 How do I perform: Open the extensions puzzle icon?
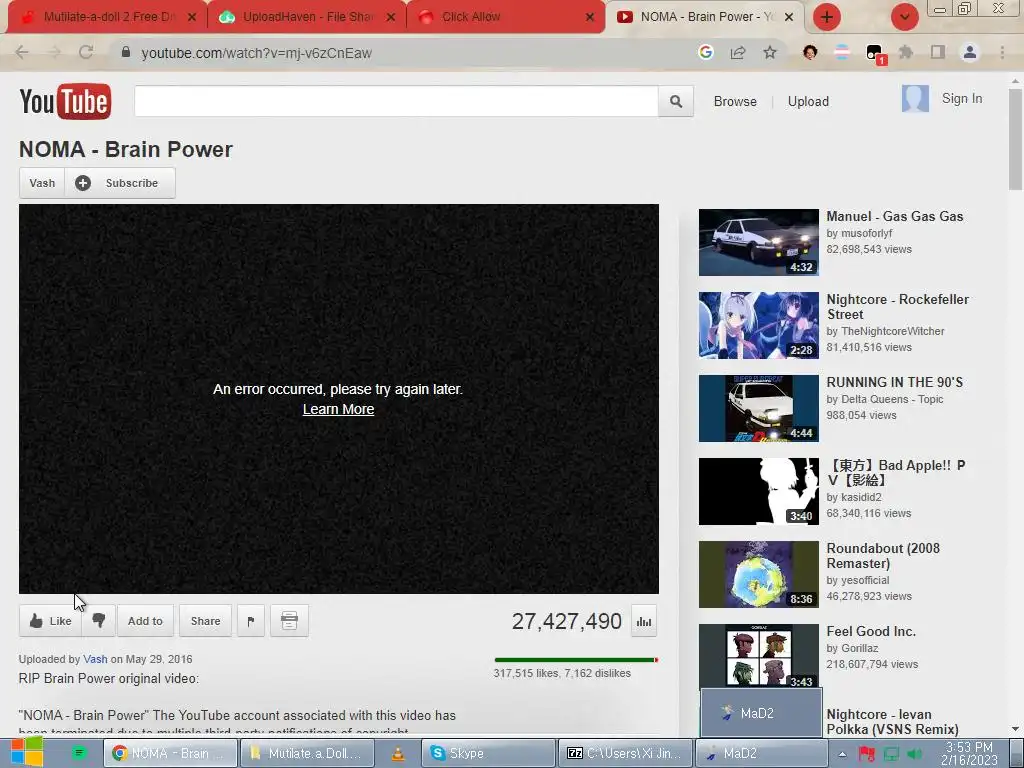[906, 52]
